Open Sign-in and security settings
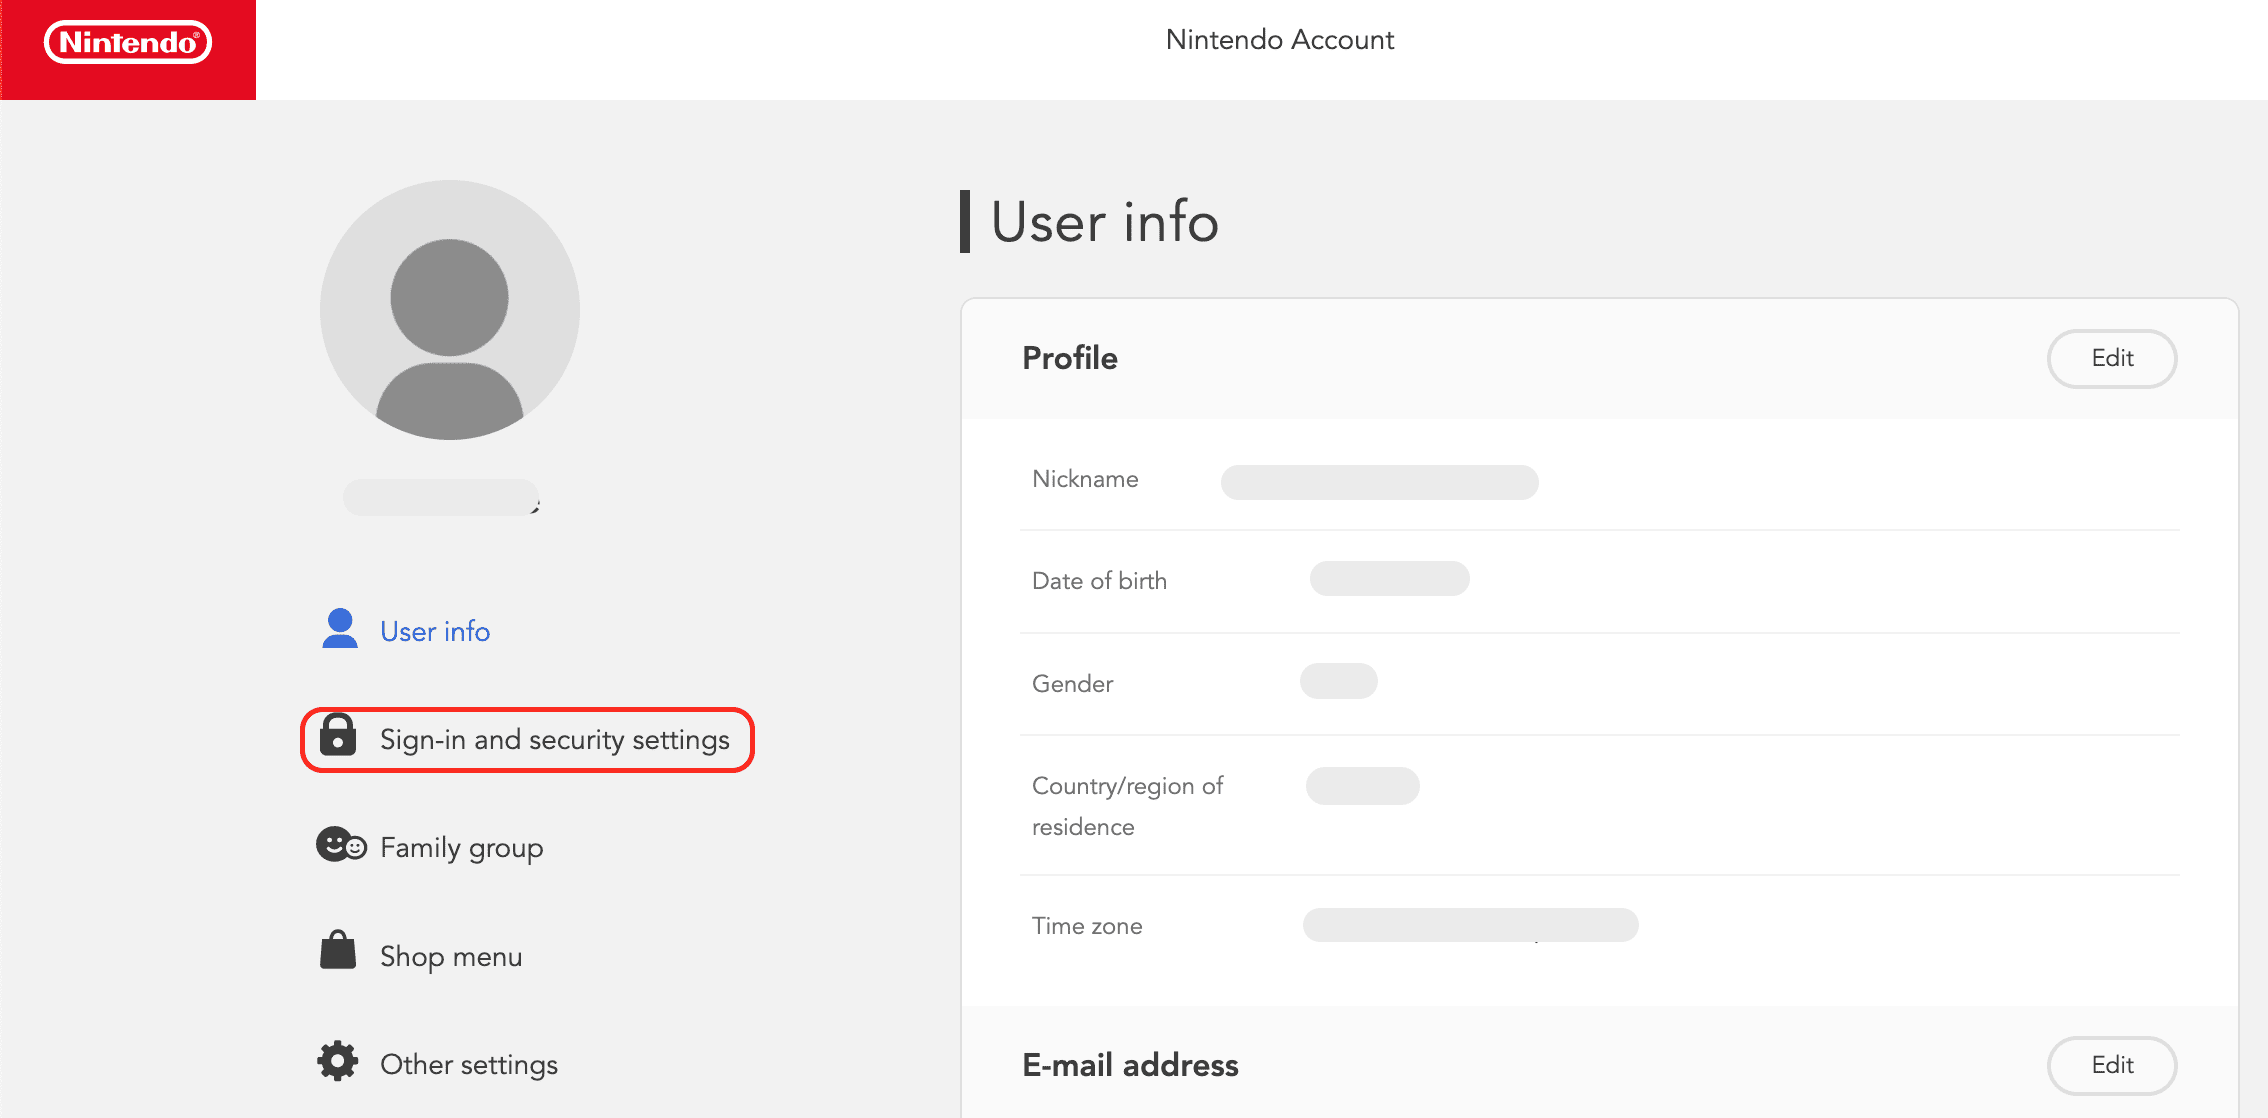The image size is (2268, 1118). [554, 740]
